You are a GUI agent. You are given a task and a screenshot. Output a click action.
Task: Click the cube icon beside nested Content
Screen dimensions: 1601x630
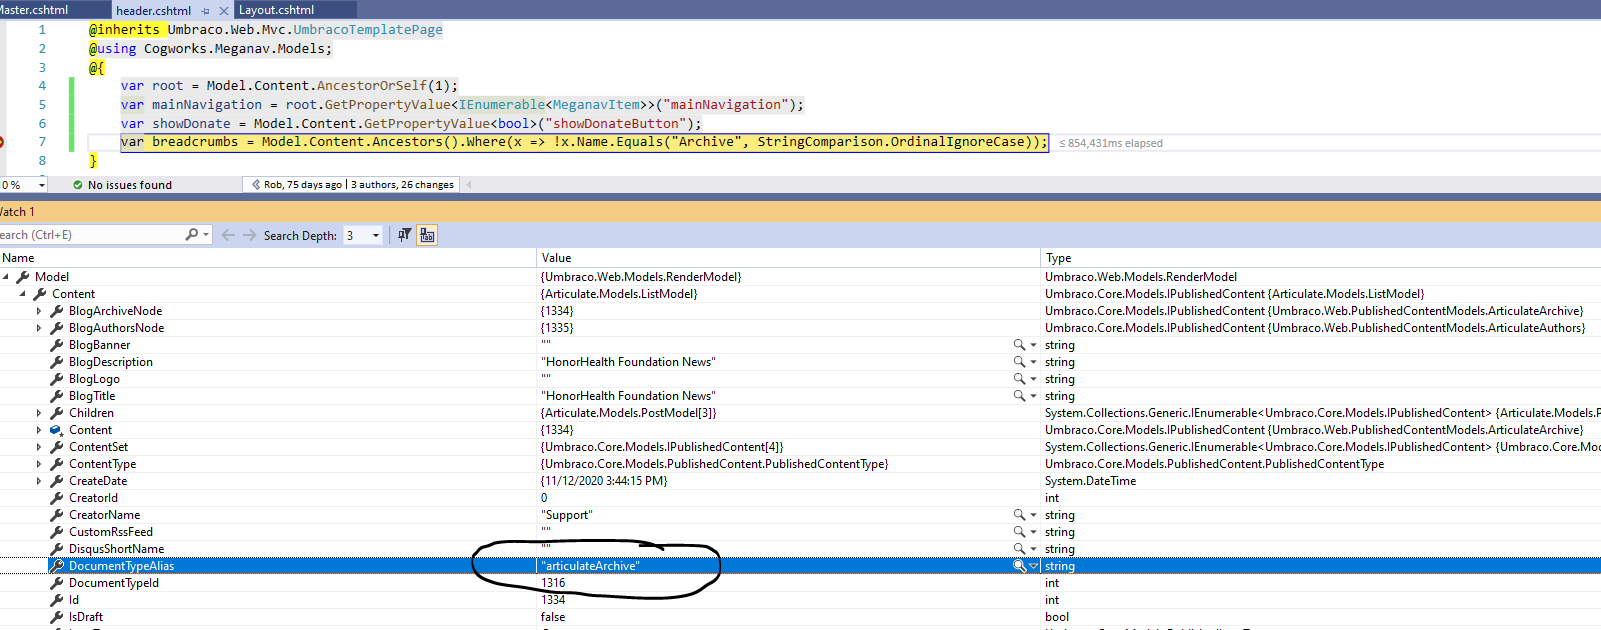point(57,430)
